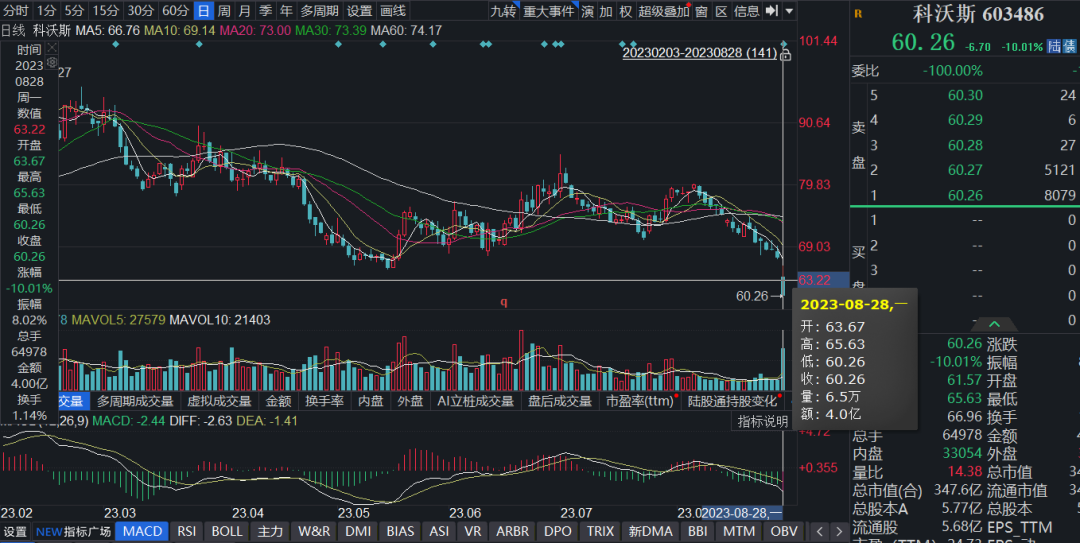Click the 指标说明 indicator description button
Screen dimensions: 1080x543
click(763, 422)
